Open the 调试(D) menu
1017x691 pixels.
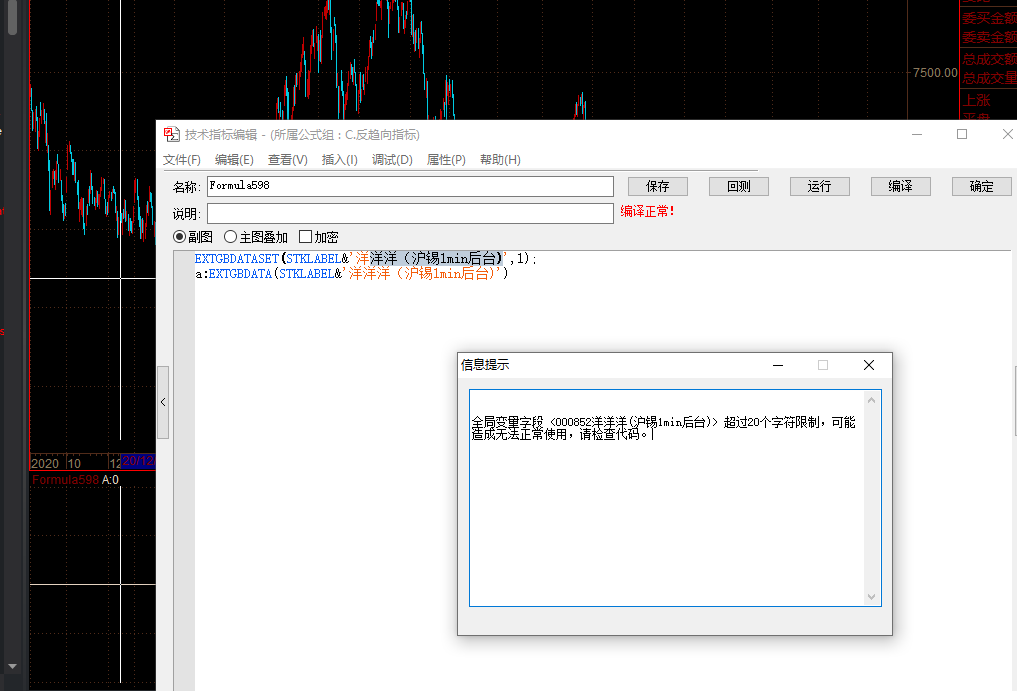tap(392, 160)
